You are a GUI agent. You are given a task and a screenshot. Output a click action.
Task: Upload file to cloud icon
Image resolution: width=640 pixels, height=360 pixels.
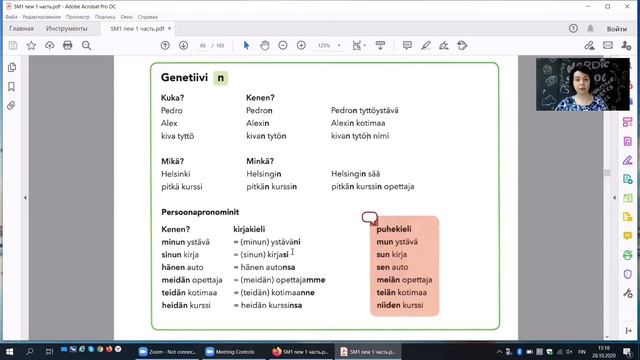49,45
